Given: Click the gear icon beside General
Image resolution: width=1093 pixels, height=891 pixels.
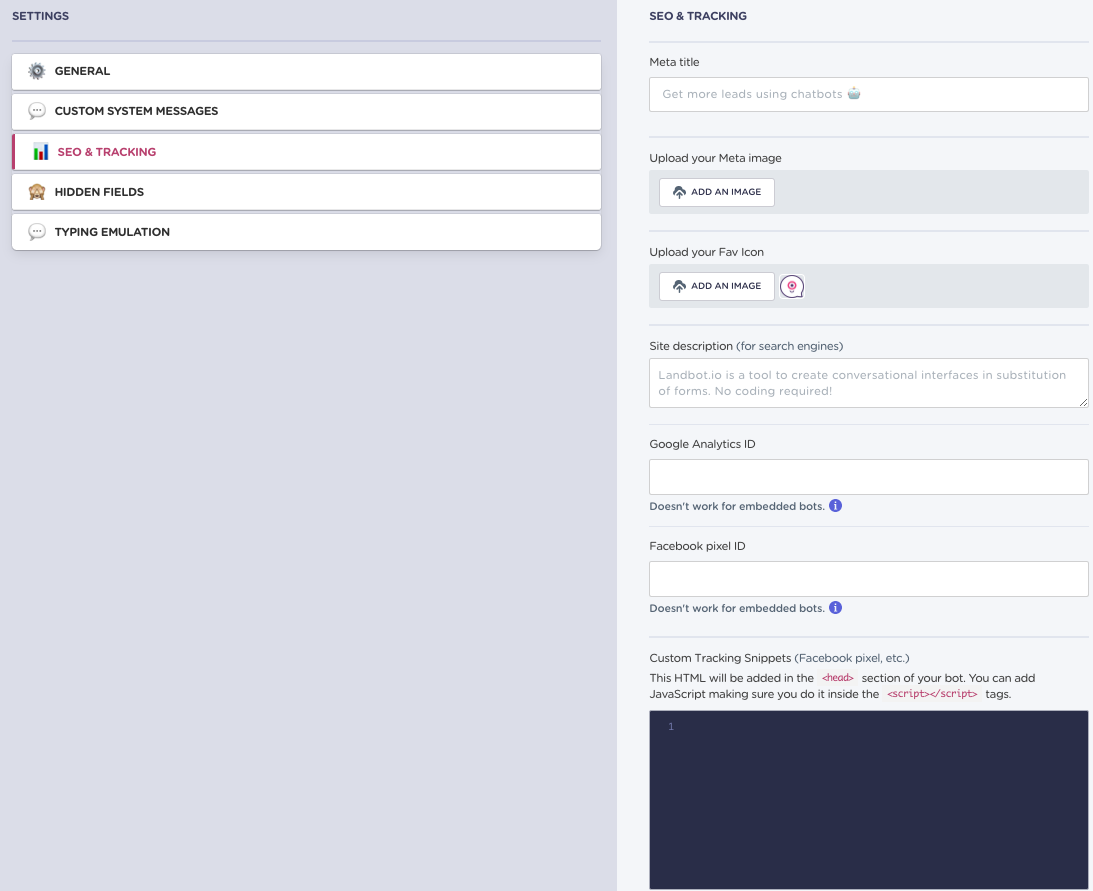Looking at the screenshot, I should coord(37,71).
